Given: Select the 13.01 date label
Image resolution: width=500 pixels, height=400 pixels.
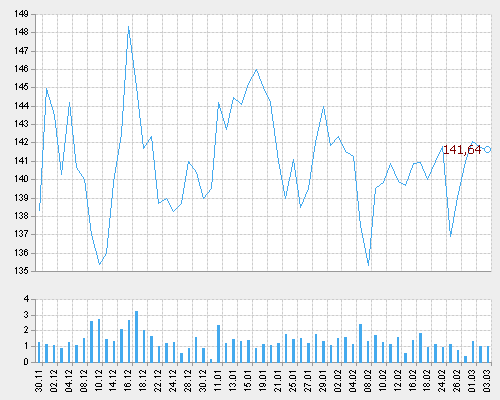Looking at the screenshot, I should click(x=233, y=381).
